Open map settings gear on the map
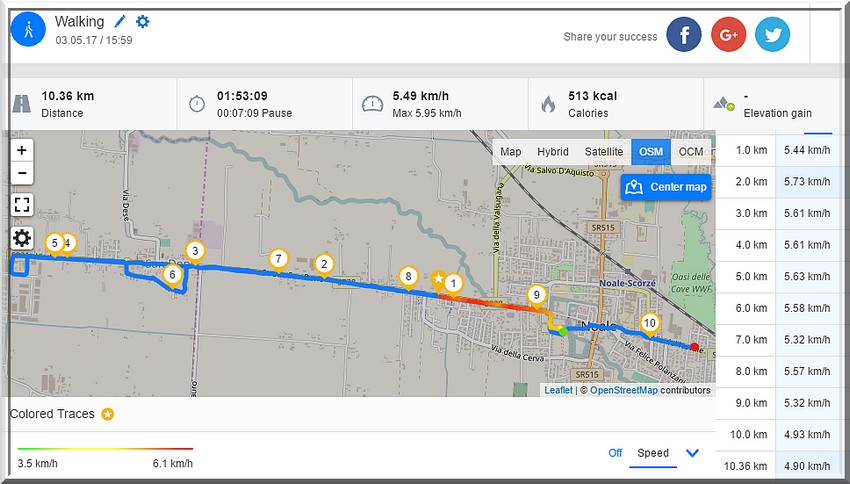850x484 pixels. 22,238
